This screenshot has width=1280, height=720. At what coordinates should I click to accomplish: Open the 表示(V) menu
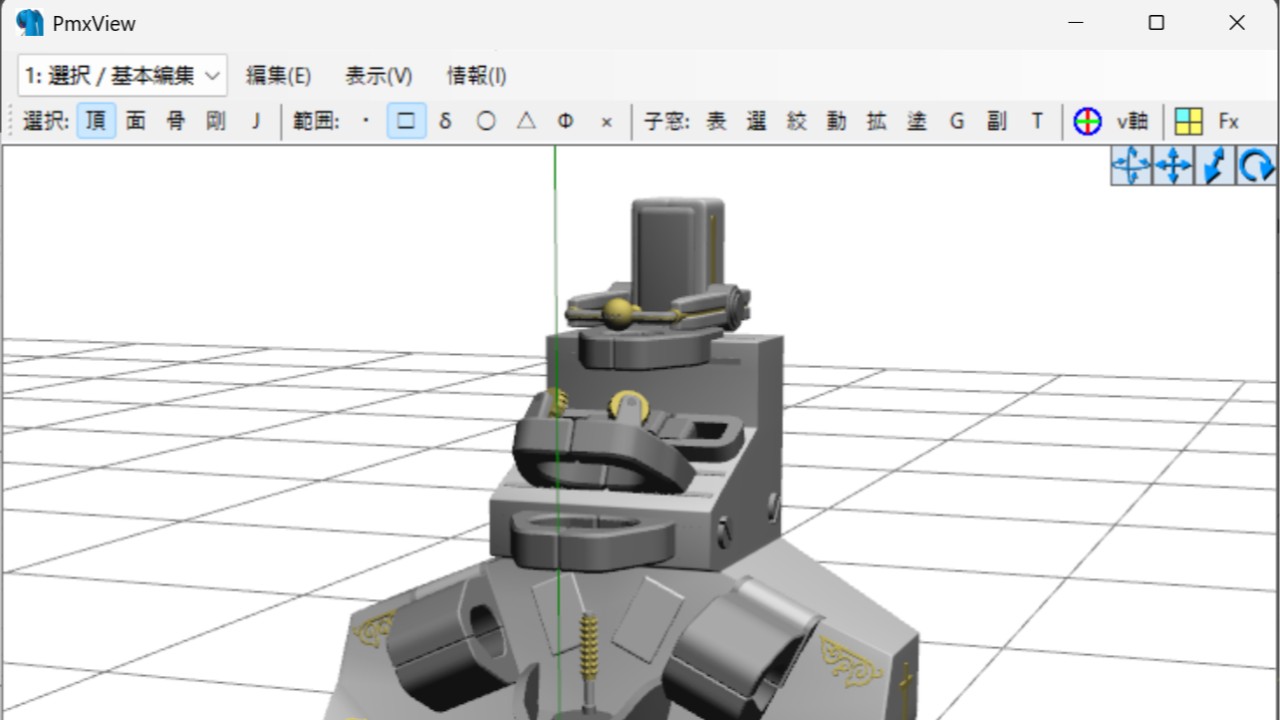[378, 75]
